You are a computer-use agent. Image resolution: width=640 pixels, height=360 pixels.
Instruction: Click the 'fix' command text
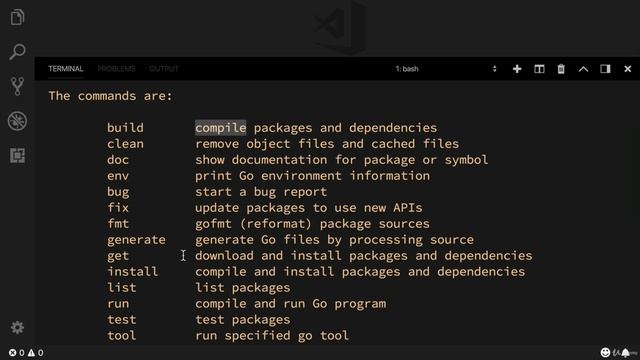(118, 207)
